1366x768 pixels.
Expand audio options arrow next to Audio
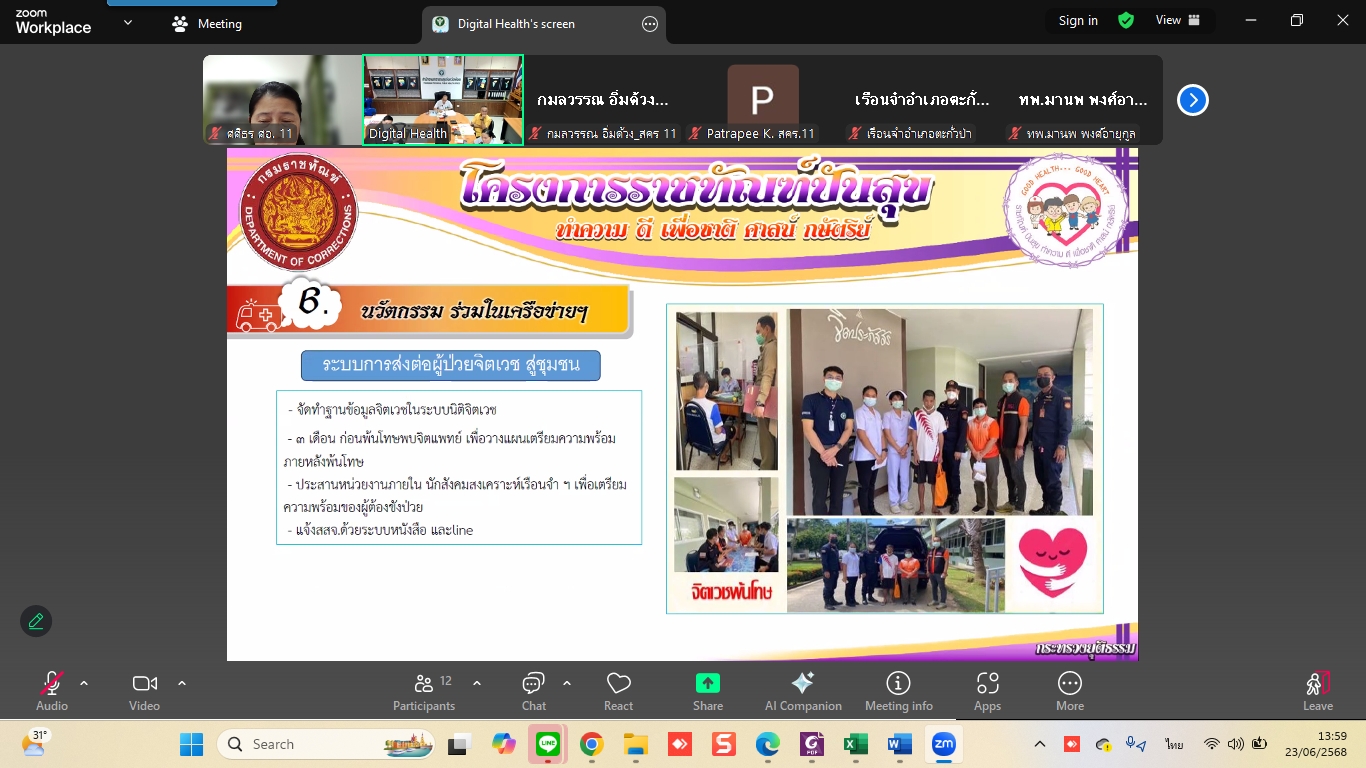coord(84,683)
